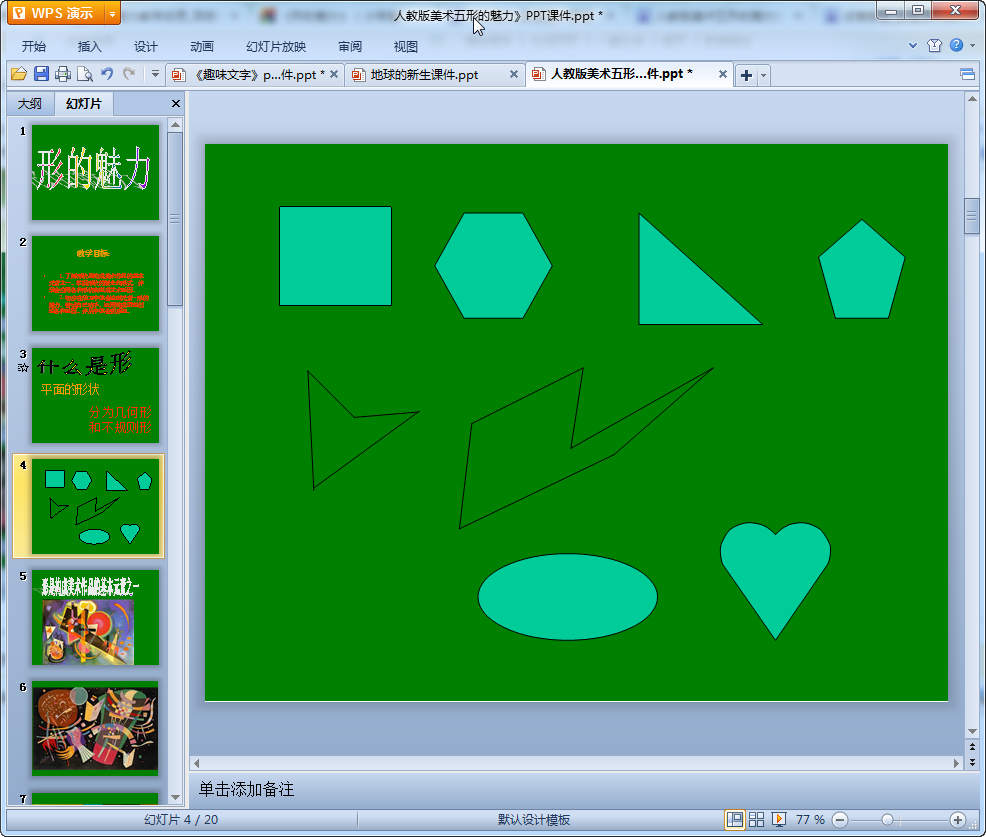Select slide 2 thumbnail 教学目标
This screenshot has width=986, height=837.
click(x=96, y=283)
